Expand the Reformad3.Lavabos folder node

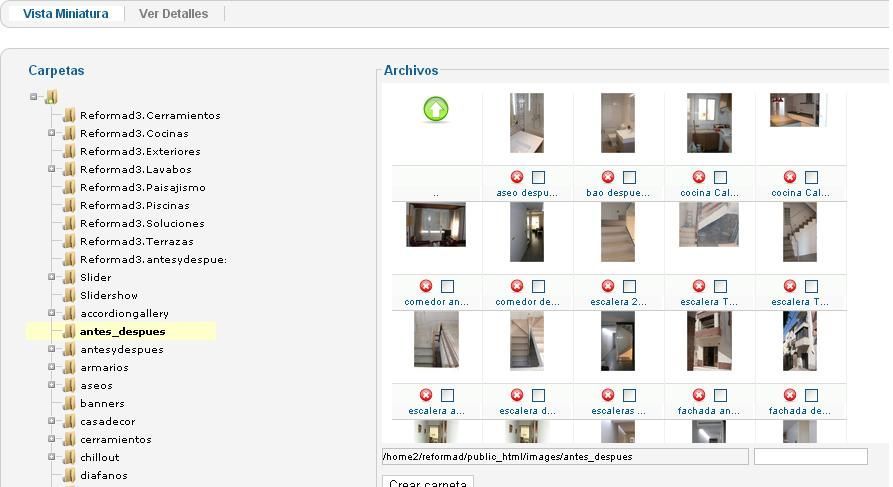[52, 169]
